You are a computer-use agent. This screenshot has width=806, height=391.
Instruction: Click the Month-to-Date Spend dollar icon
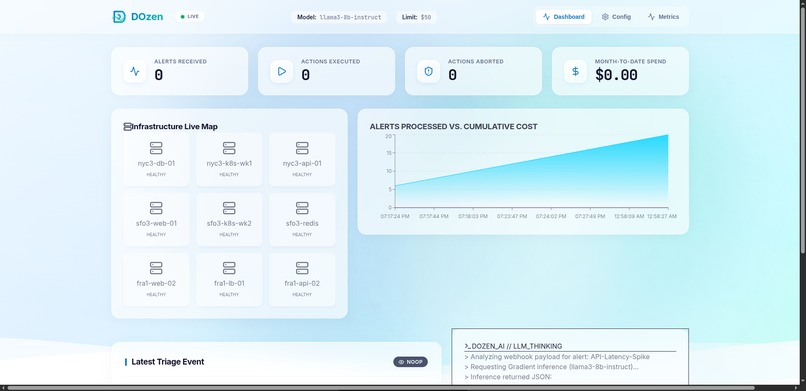575,71
